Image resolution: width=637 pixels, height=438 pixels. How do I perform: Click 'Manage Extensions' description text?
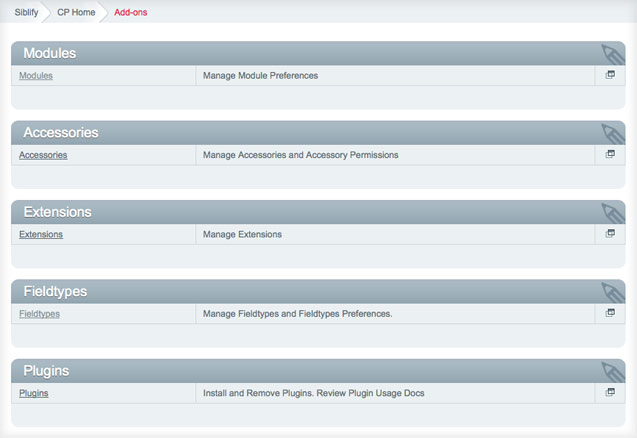pos(242,234)
